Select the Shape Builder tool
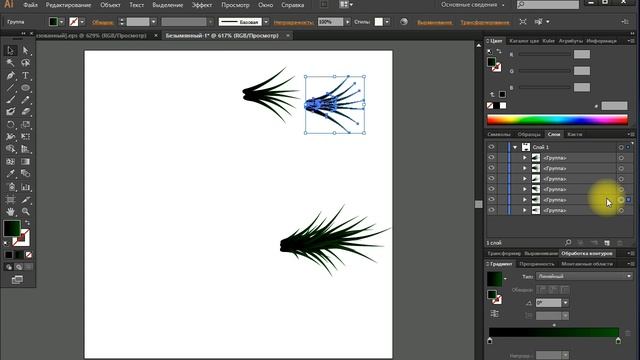640x360 pixels. click(11, 149)
